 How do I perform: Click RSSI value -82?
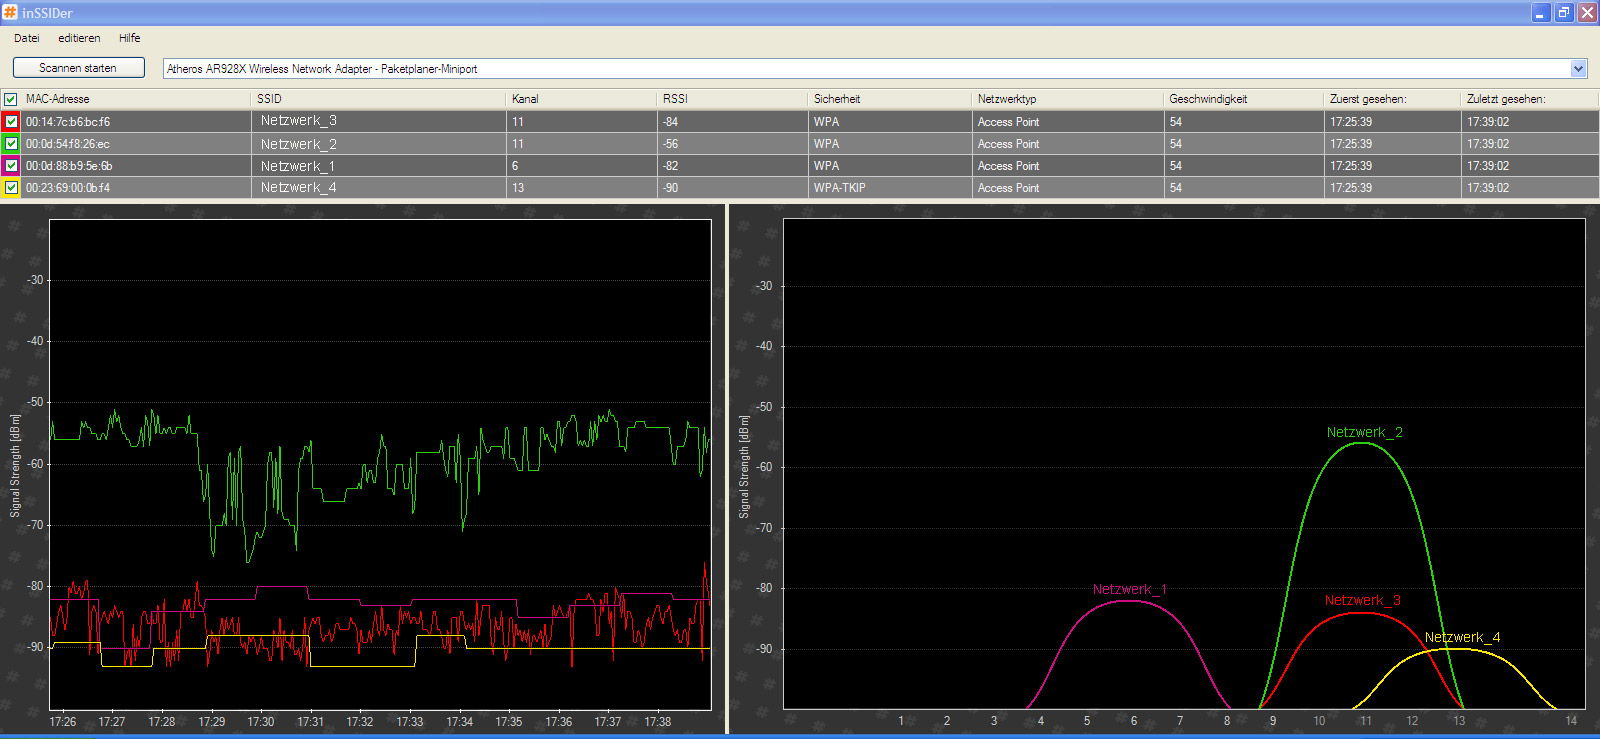pos(670,166)
